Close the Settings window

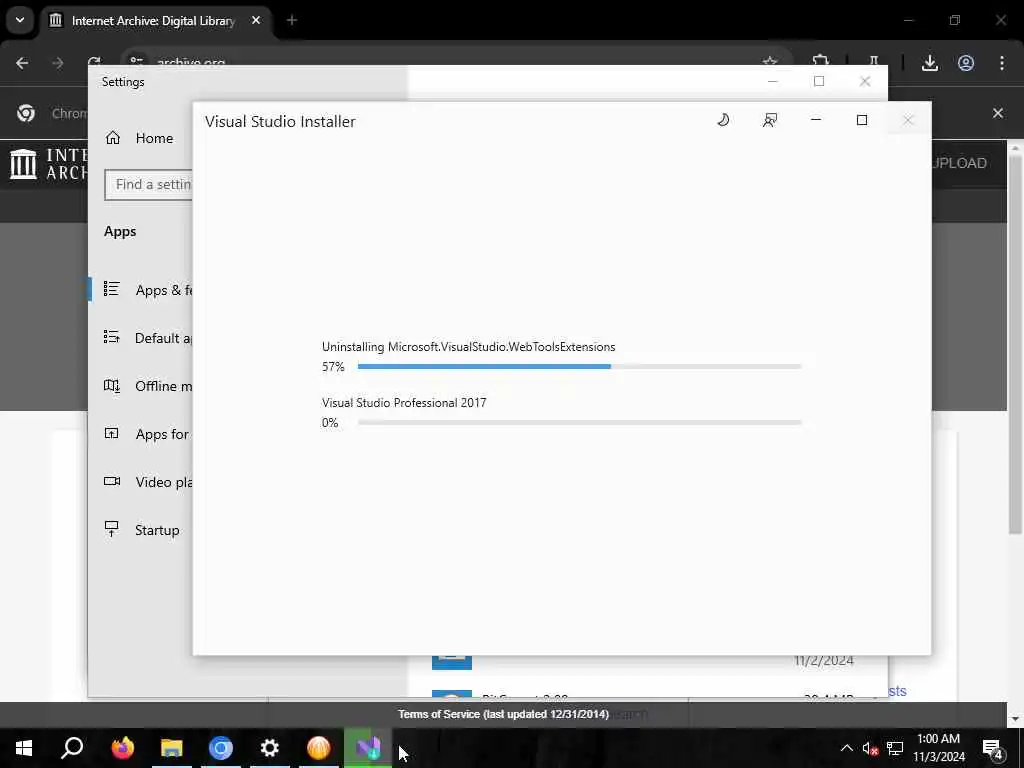pos(865,82)
